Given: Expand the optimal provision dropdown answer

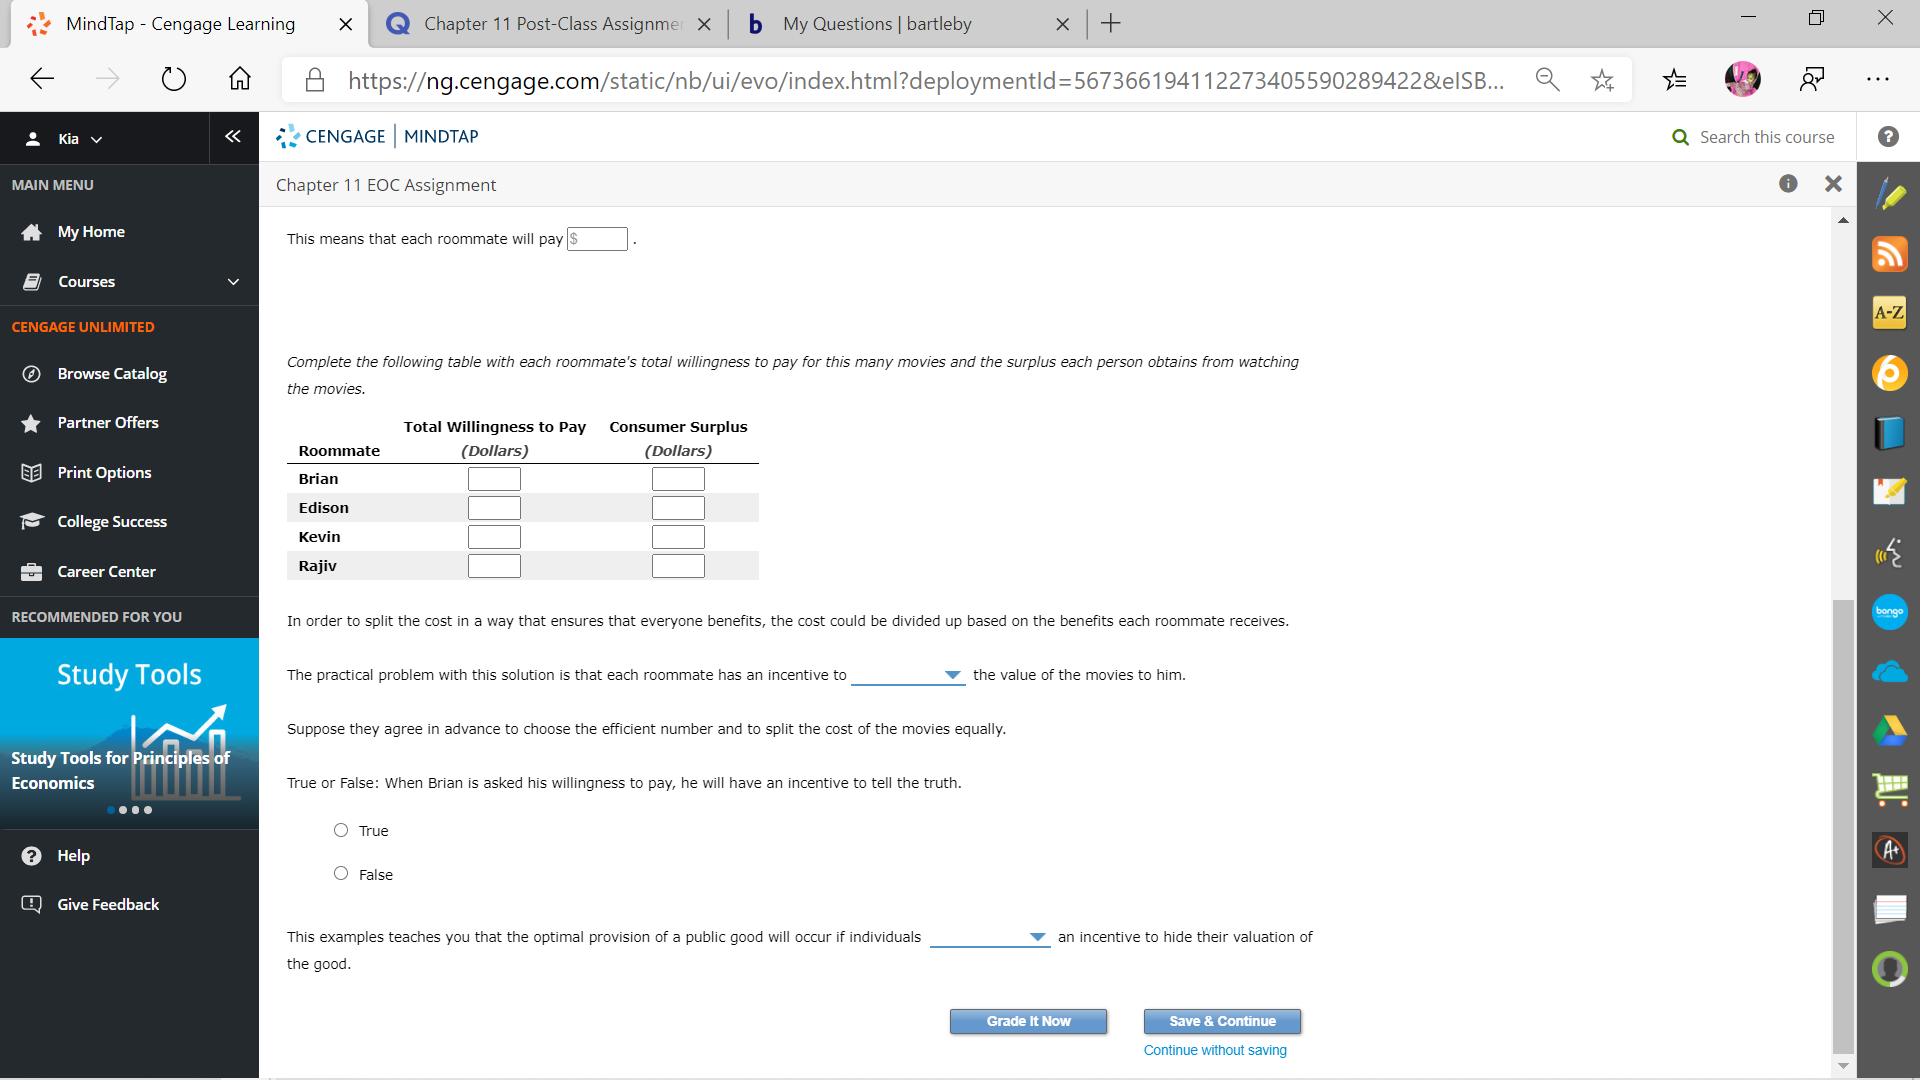Looking at the screenshot, I should (x=1040, y=938).
